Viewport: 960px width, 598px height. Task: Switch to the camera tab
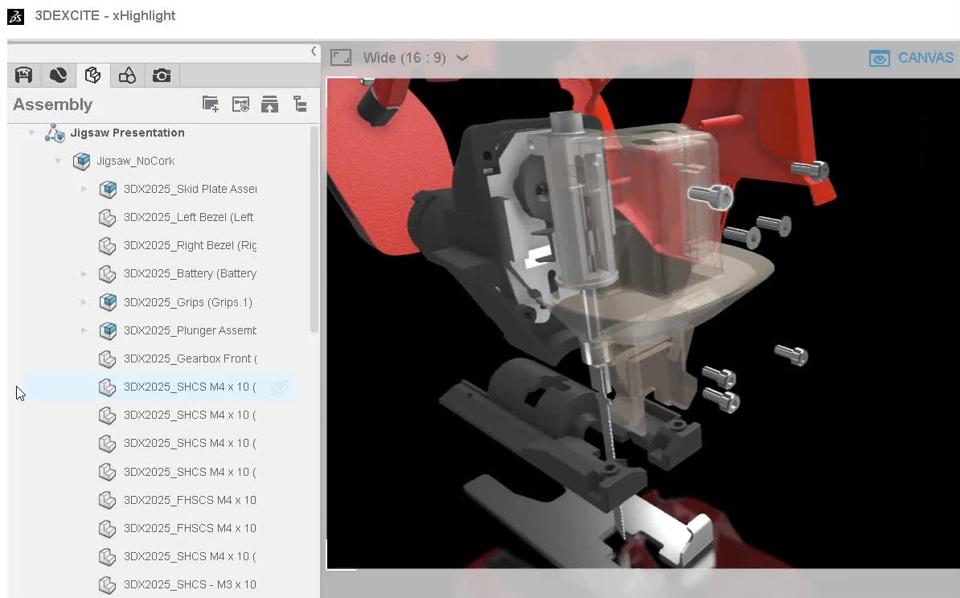point(162,75)
